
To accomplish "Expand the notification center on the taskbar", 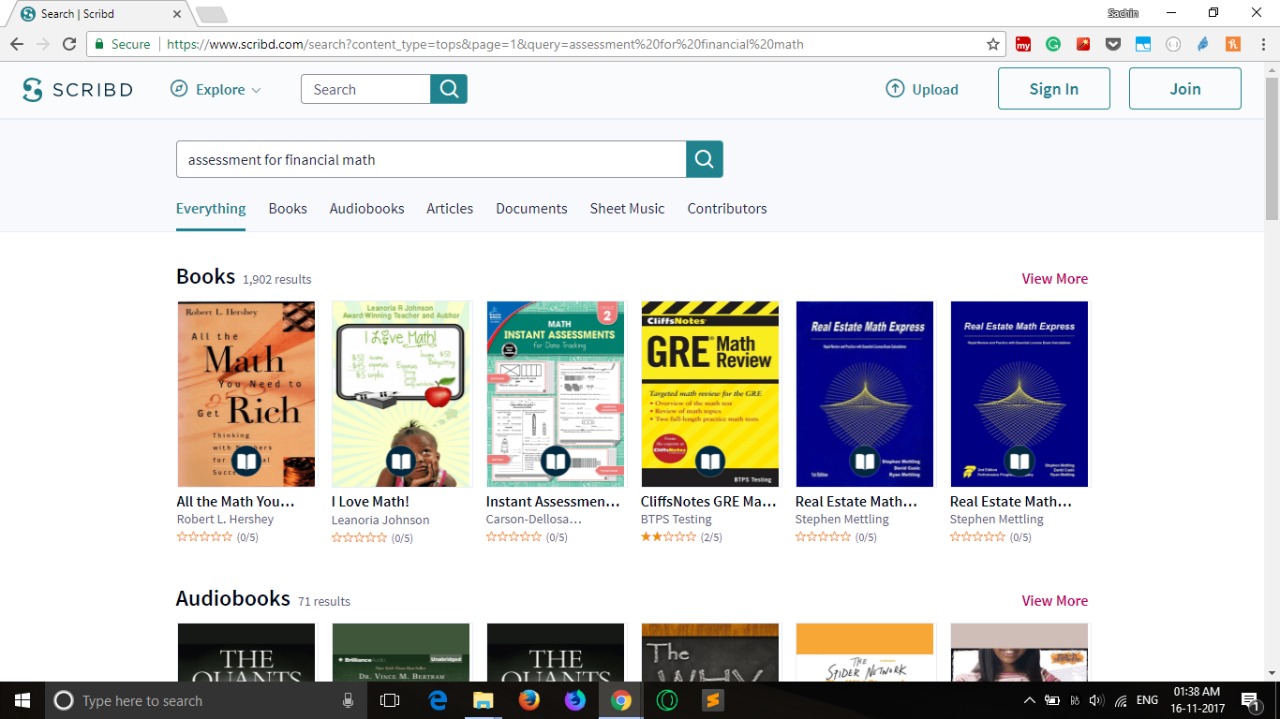I will coord(1251,700).
